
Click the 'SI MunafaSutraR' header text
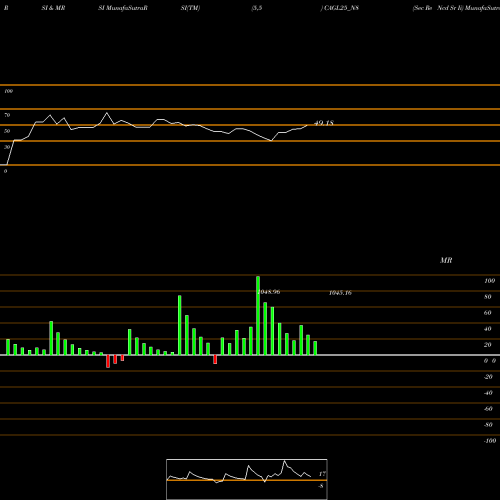123,8
